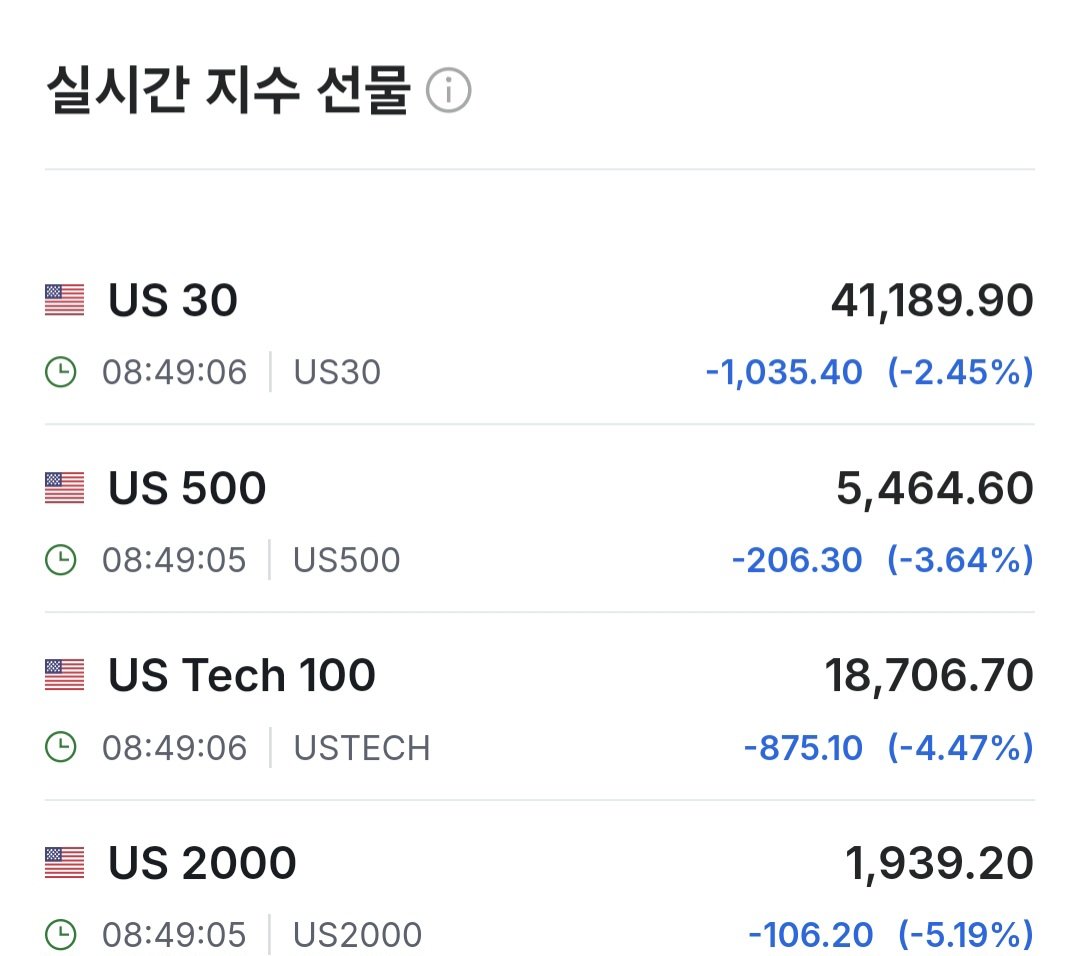Open the US 500 index details

tap(185, 487)
